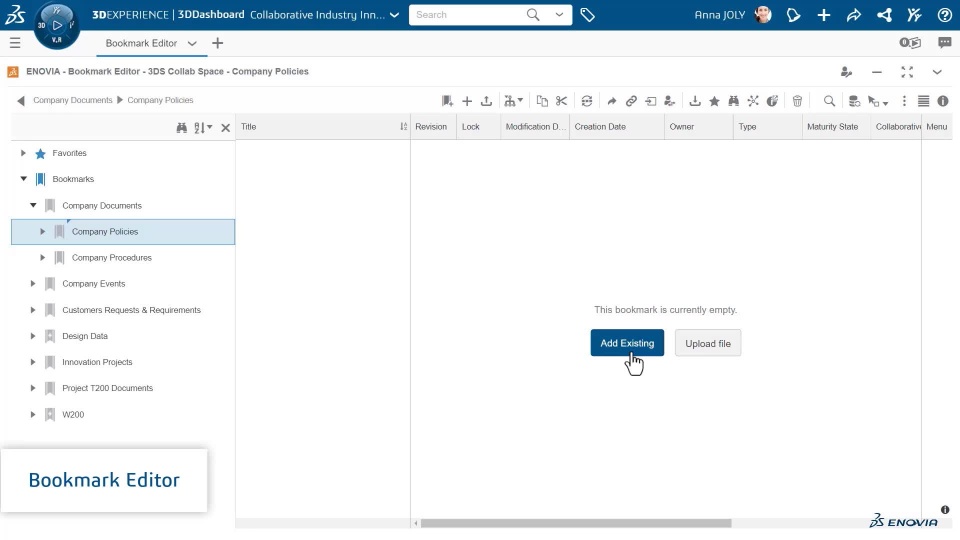Click the back arrow beside breadcrumb

pyautogui.click(x=21, y=100)
